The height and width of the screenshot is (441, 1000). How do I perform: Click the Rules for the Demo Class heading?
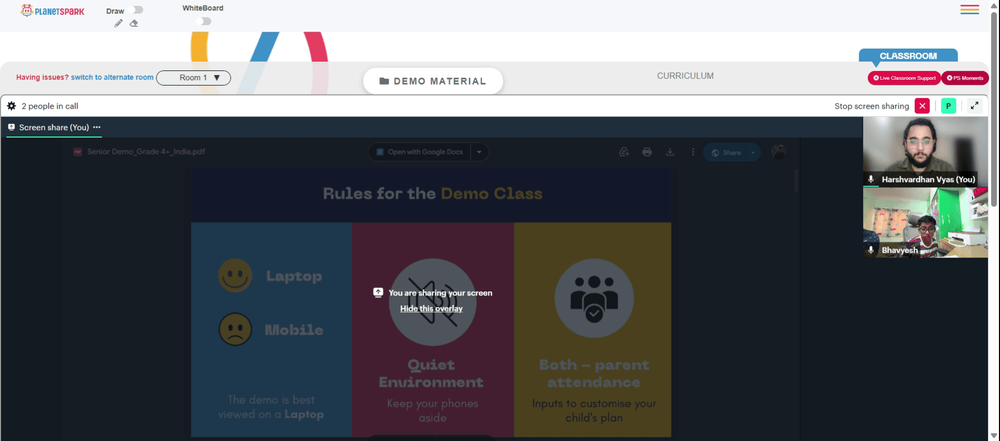[432, 193]
